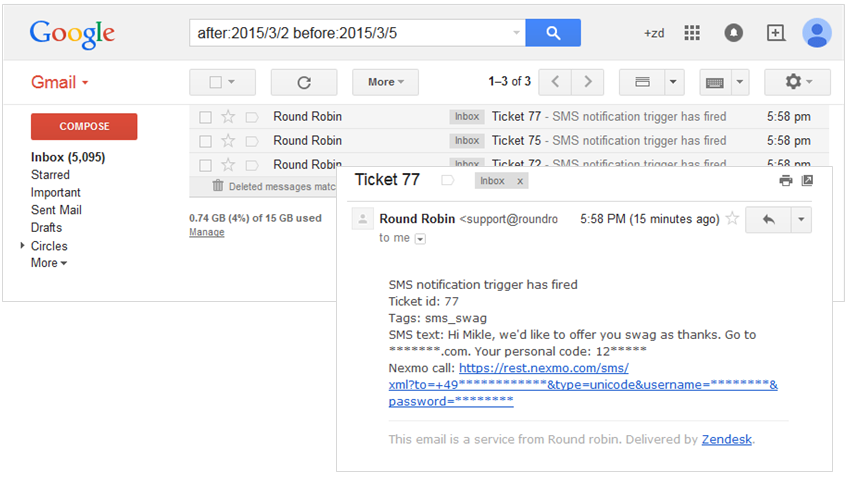Expand the Circles label list
The image size is (847, 478).
(23, 246)
